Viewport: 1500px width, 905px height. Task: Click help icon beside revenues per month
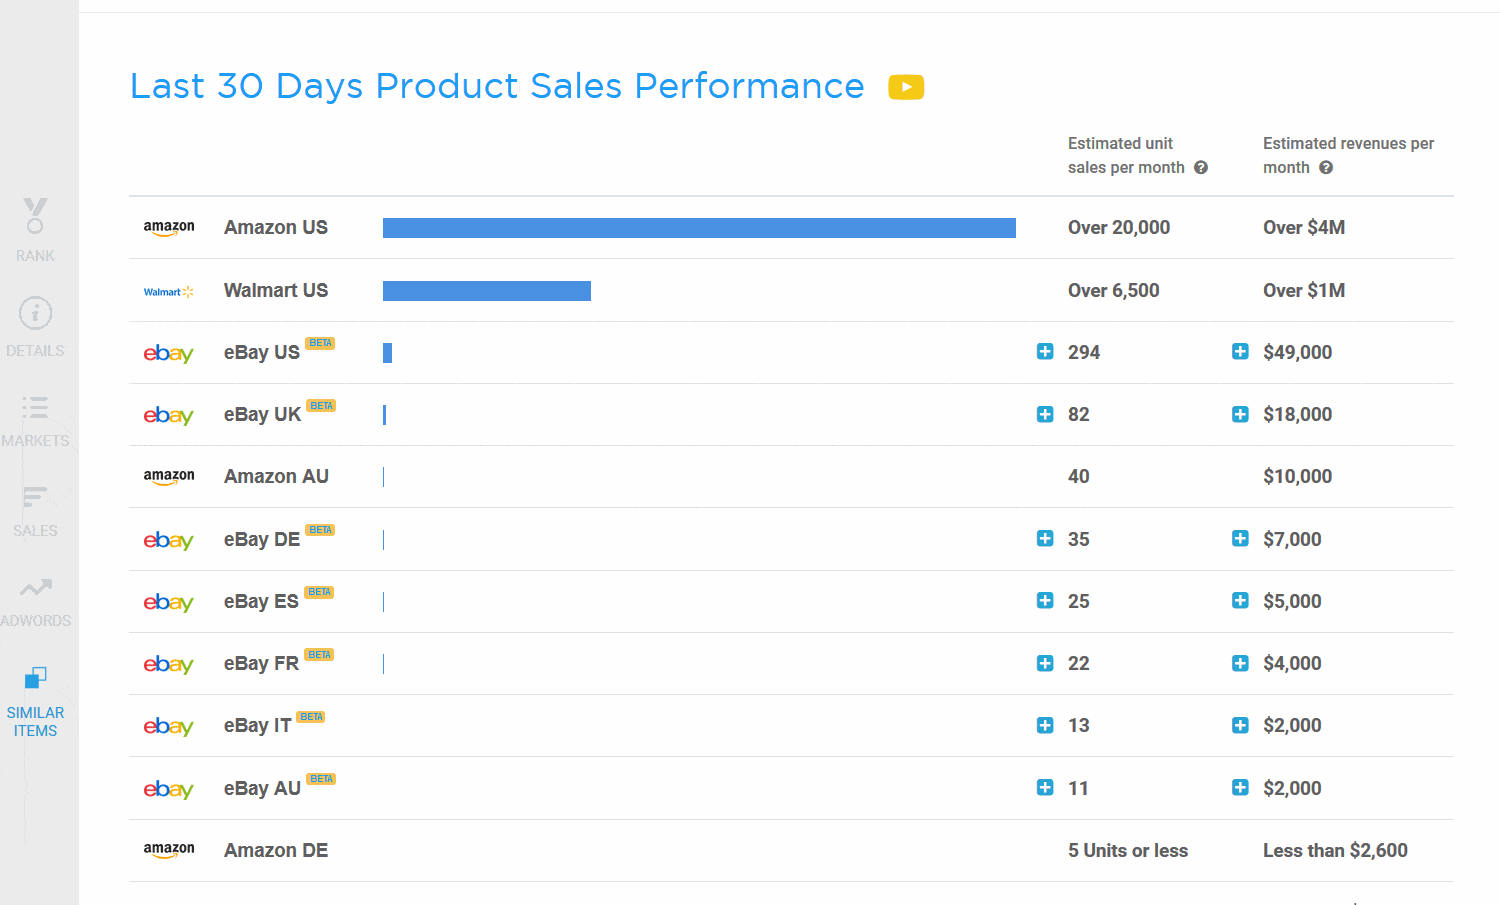coord(1326,168)
